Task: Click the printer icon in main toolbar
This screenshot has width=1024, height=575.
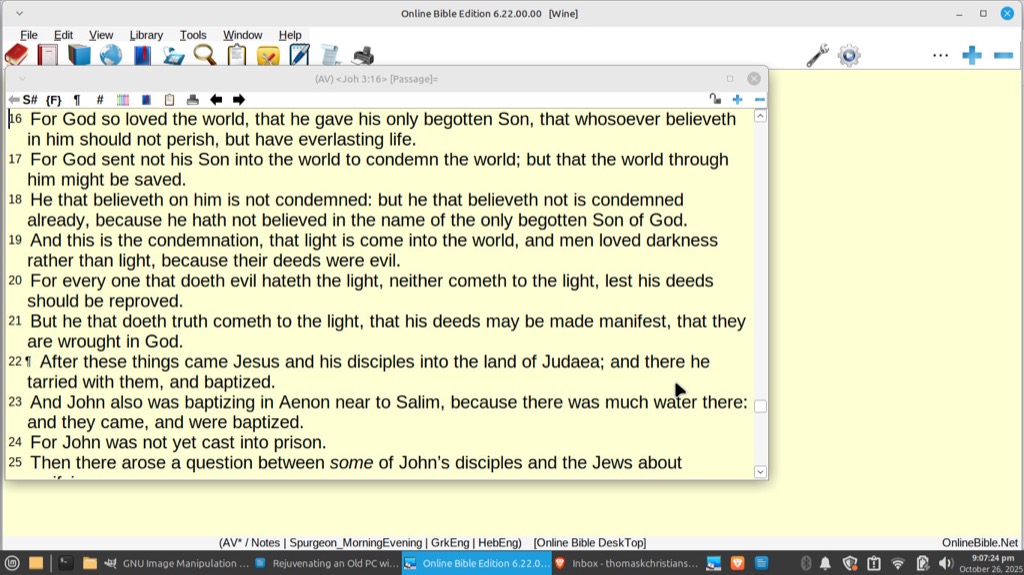Action: (362, 55)
